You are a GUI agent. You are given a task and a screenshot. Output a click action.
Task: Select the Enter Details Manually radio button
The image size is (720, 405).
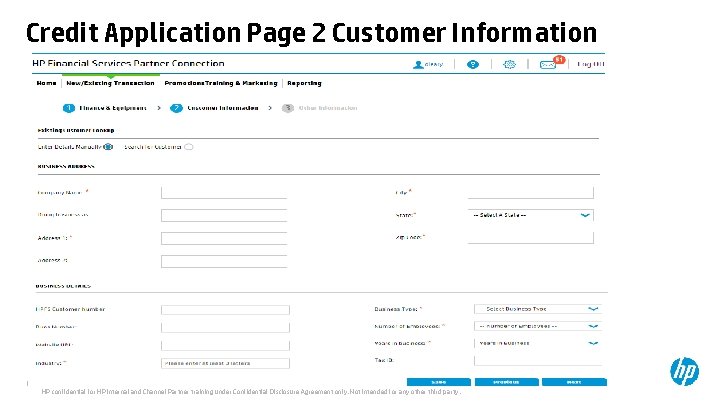point(108,147)
